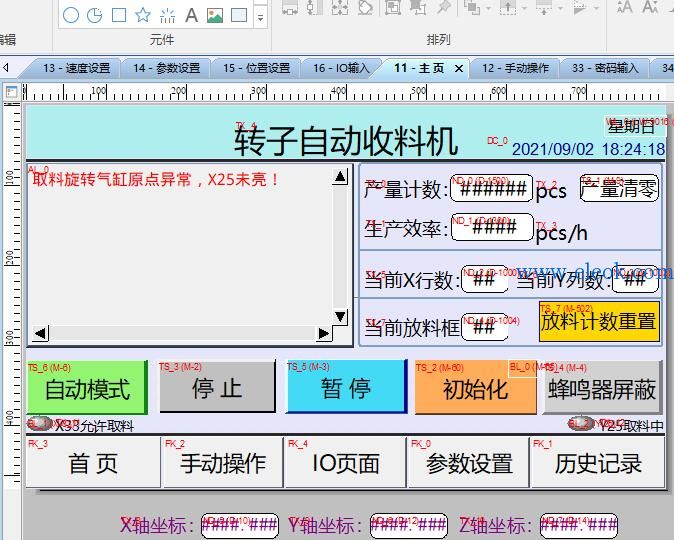Screen dimensions: 674x540
Task: Select the picture element icon
Action: (x=215, y=15)
